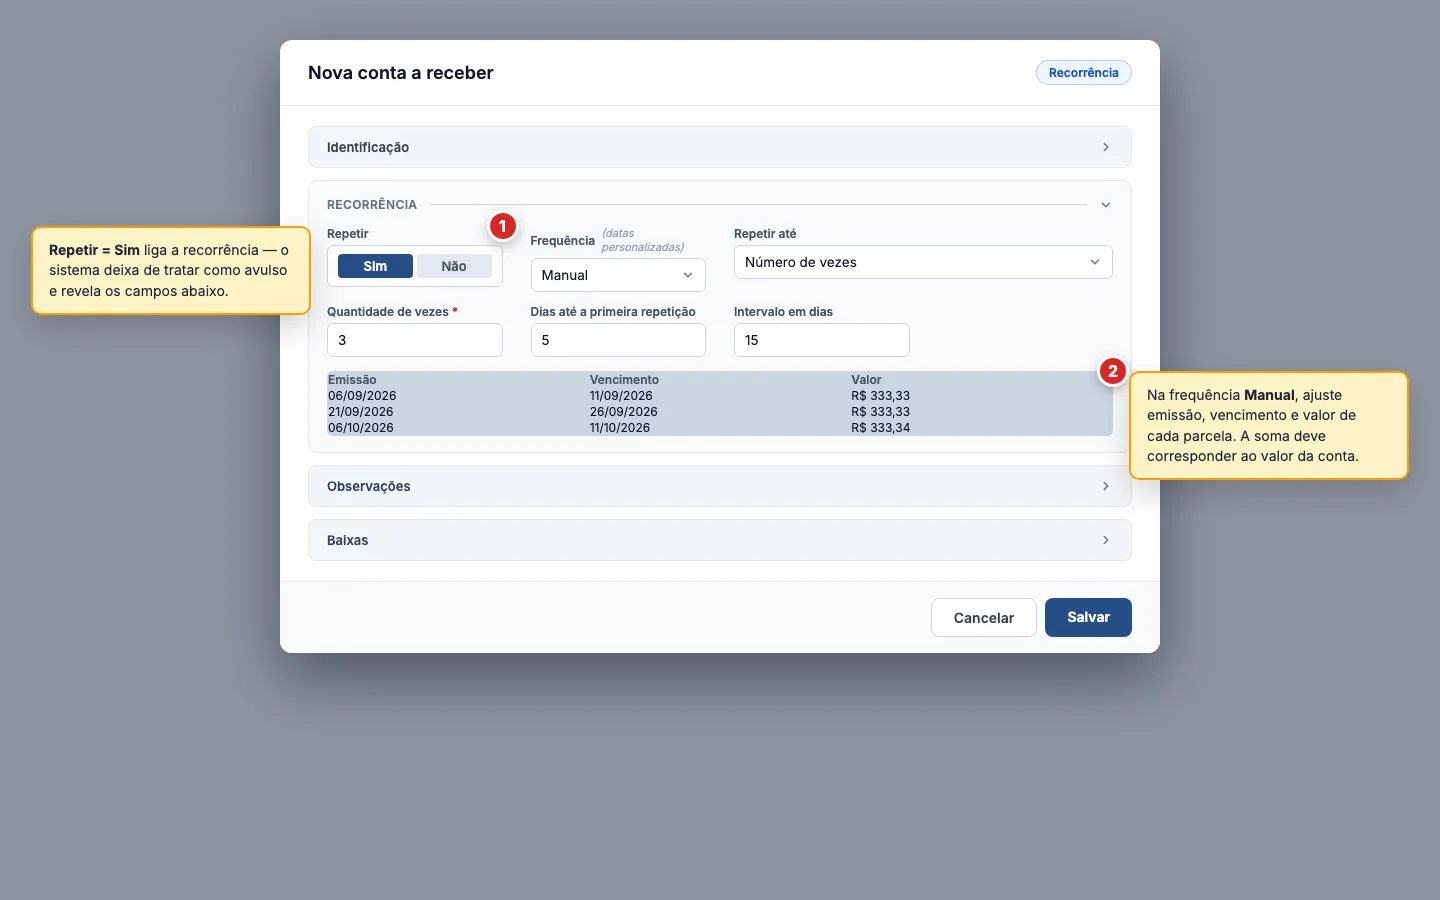Expand the Observações section chevron
This screenshot has height=900, width=1440.
[1105, 486]
